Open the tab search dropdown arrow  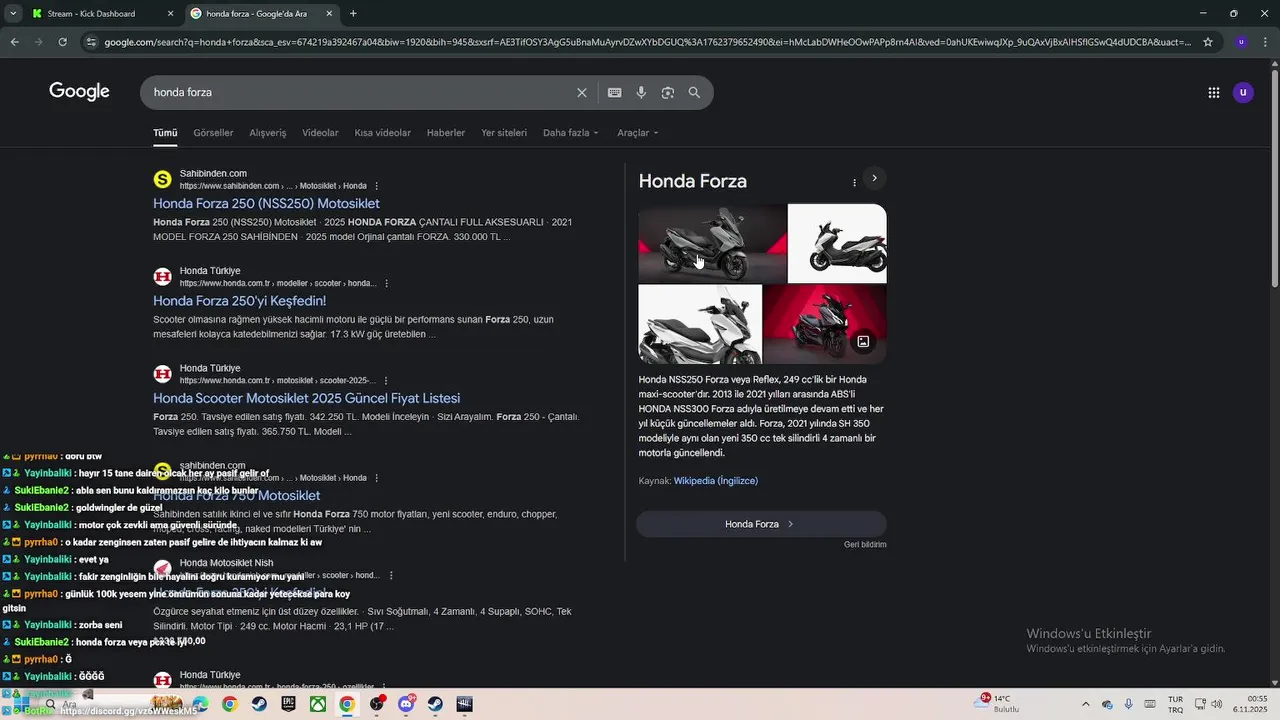pos(12,13)
